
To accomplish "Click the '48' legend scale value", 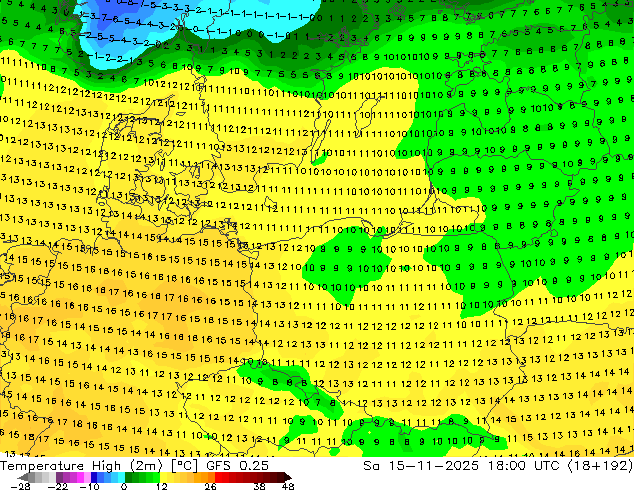I will pos(288,486).
